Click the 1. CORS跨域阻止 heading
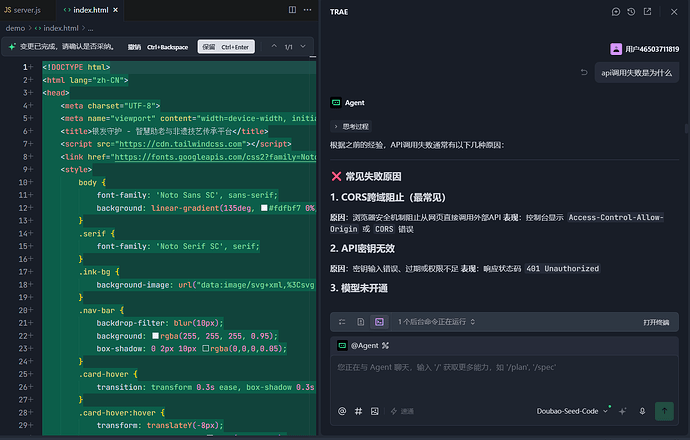 (x=388, y=197)
